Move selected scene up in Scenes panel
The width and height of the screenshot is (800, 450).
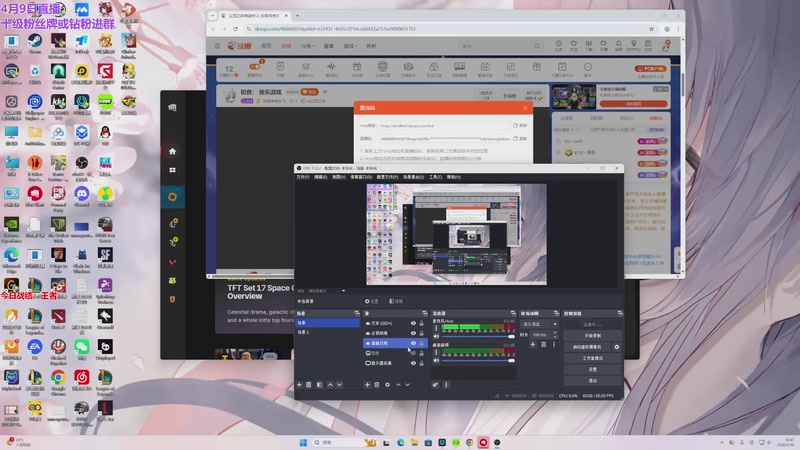(330, 385)
